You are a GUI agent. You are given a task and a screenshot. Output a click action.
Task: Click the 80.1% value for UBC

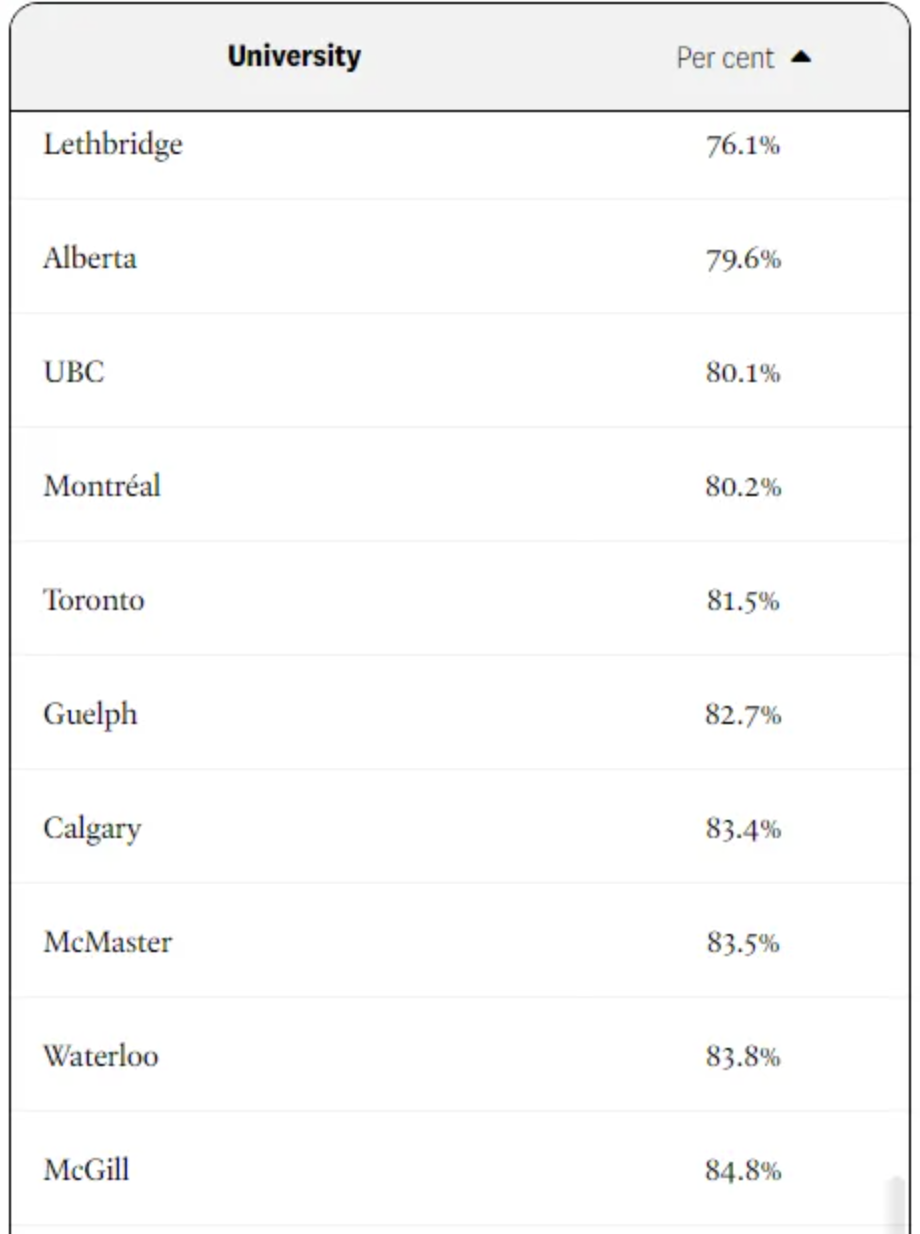(743, 374)
